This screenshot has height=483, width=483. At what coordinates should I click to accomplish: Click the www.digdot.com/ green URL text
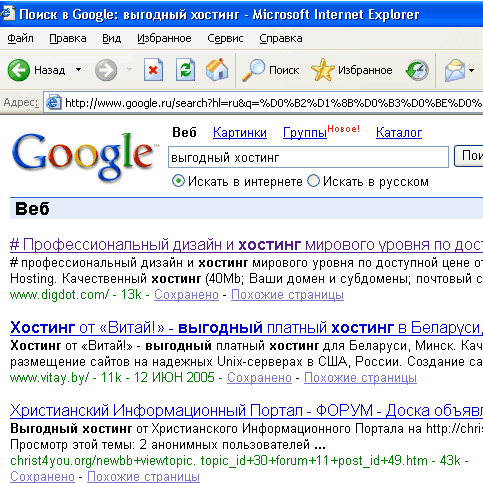(x=60, y=295)
